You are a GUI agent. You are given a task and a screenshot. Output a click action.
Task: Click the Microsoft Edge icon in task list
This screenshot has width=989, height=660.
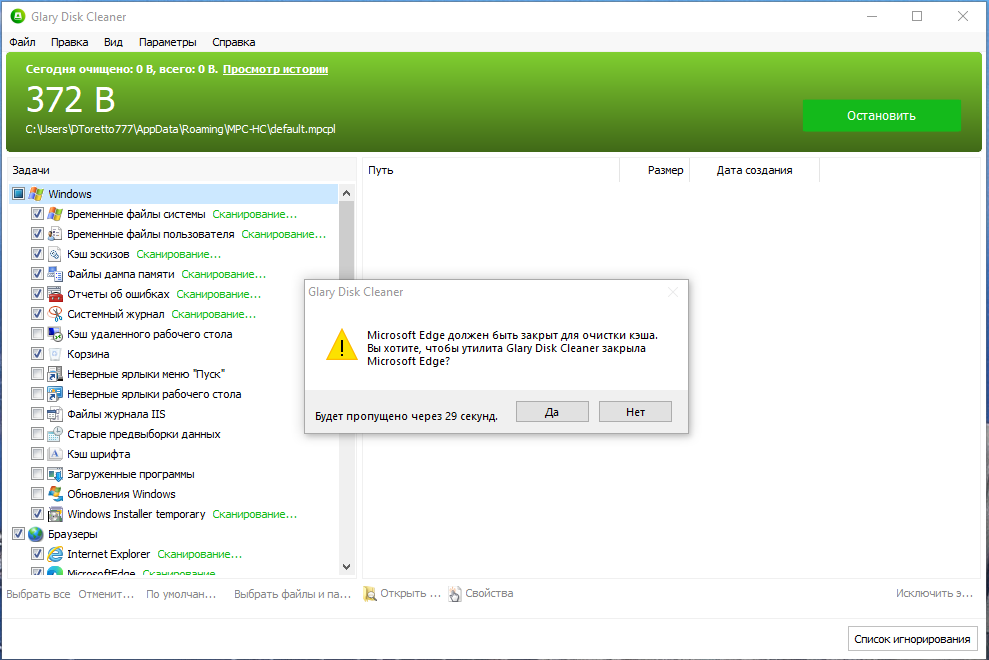[x=53, y=572]
